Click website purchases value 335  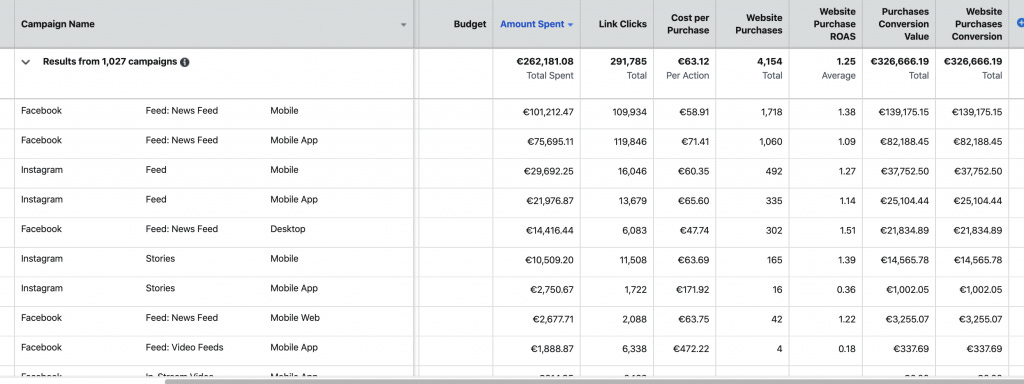[775, 201]
